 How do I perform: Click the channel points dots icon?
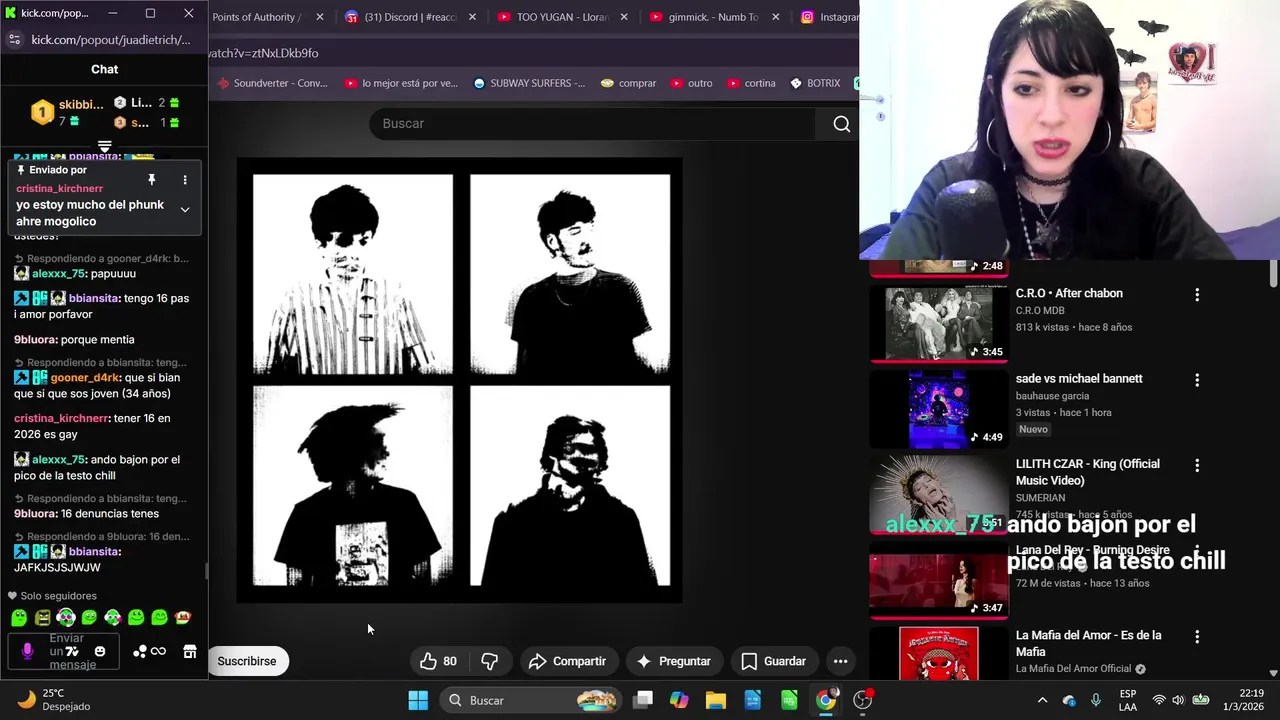point(140,652)
